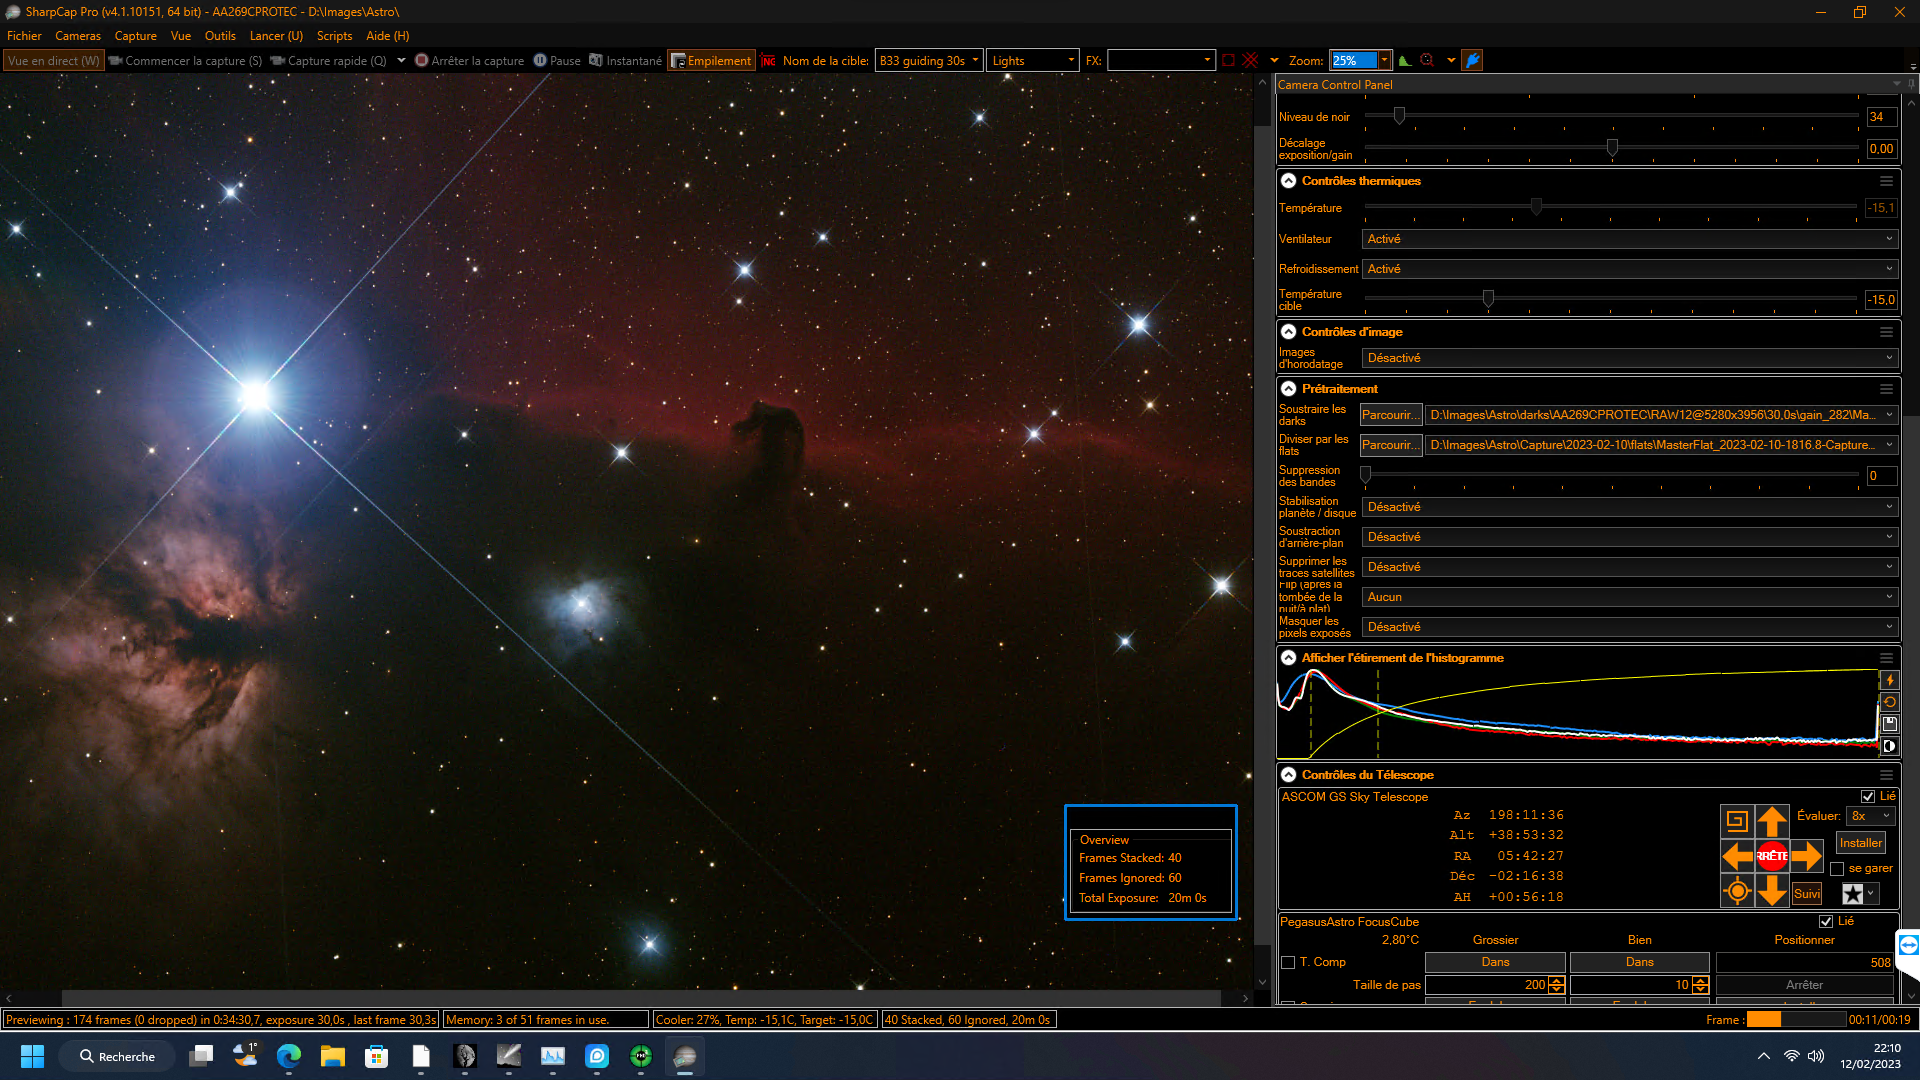
Task: Open the Outils menu
Action: [x=220, y=36]
